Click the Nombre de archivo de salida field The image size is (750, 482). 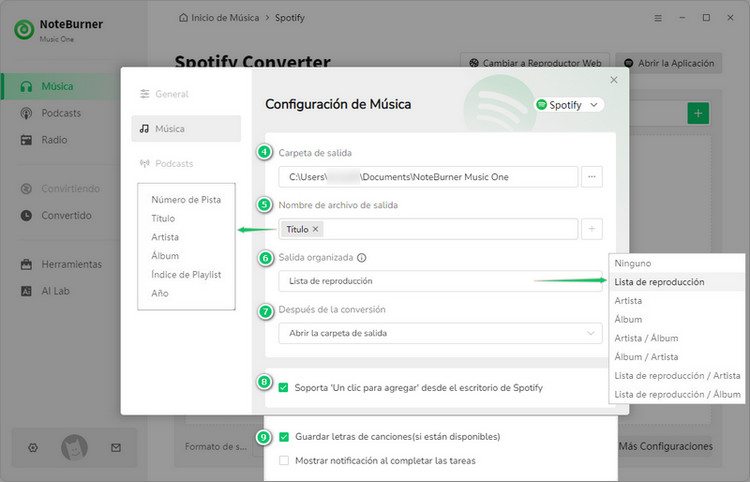point(428,229)
